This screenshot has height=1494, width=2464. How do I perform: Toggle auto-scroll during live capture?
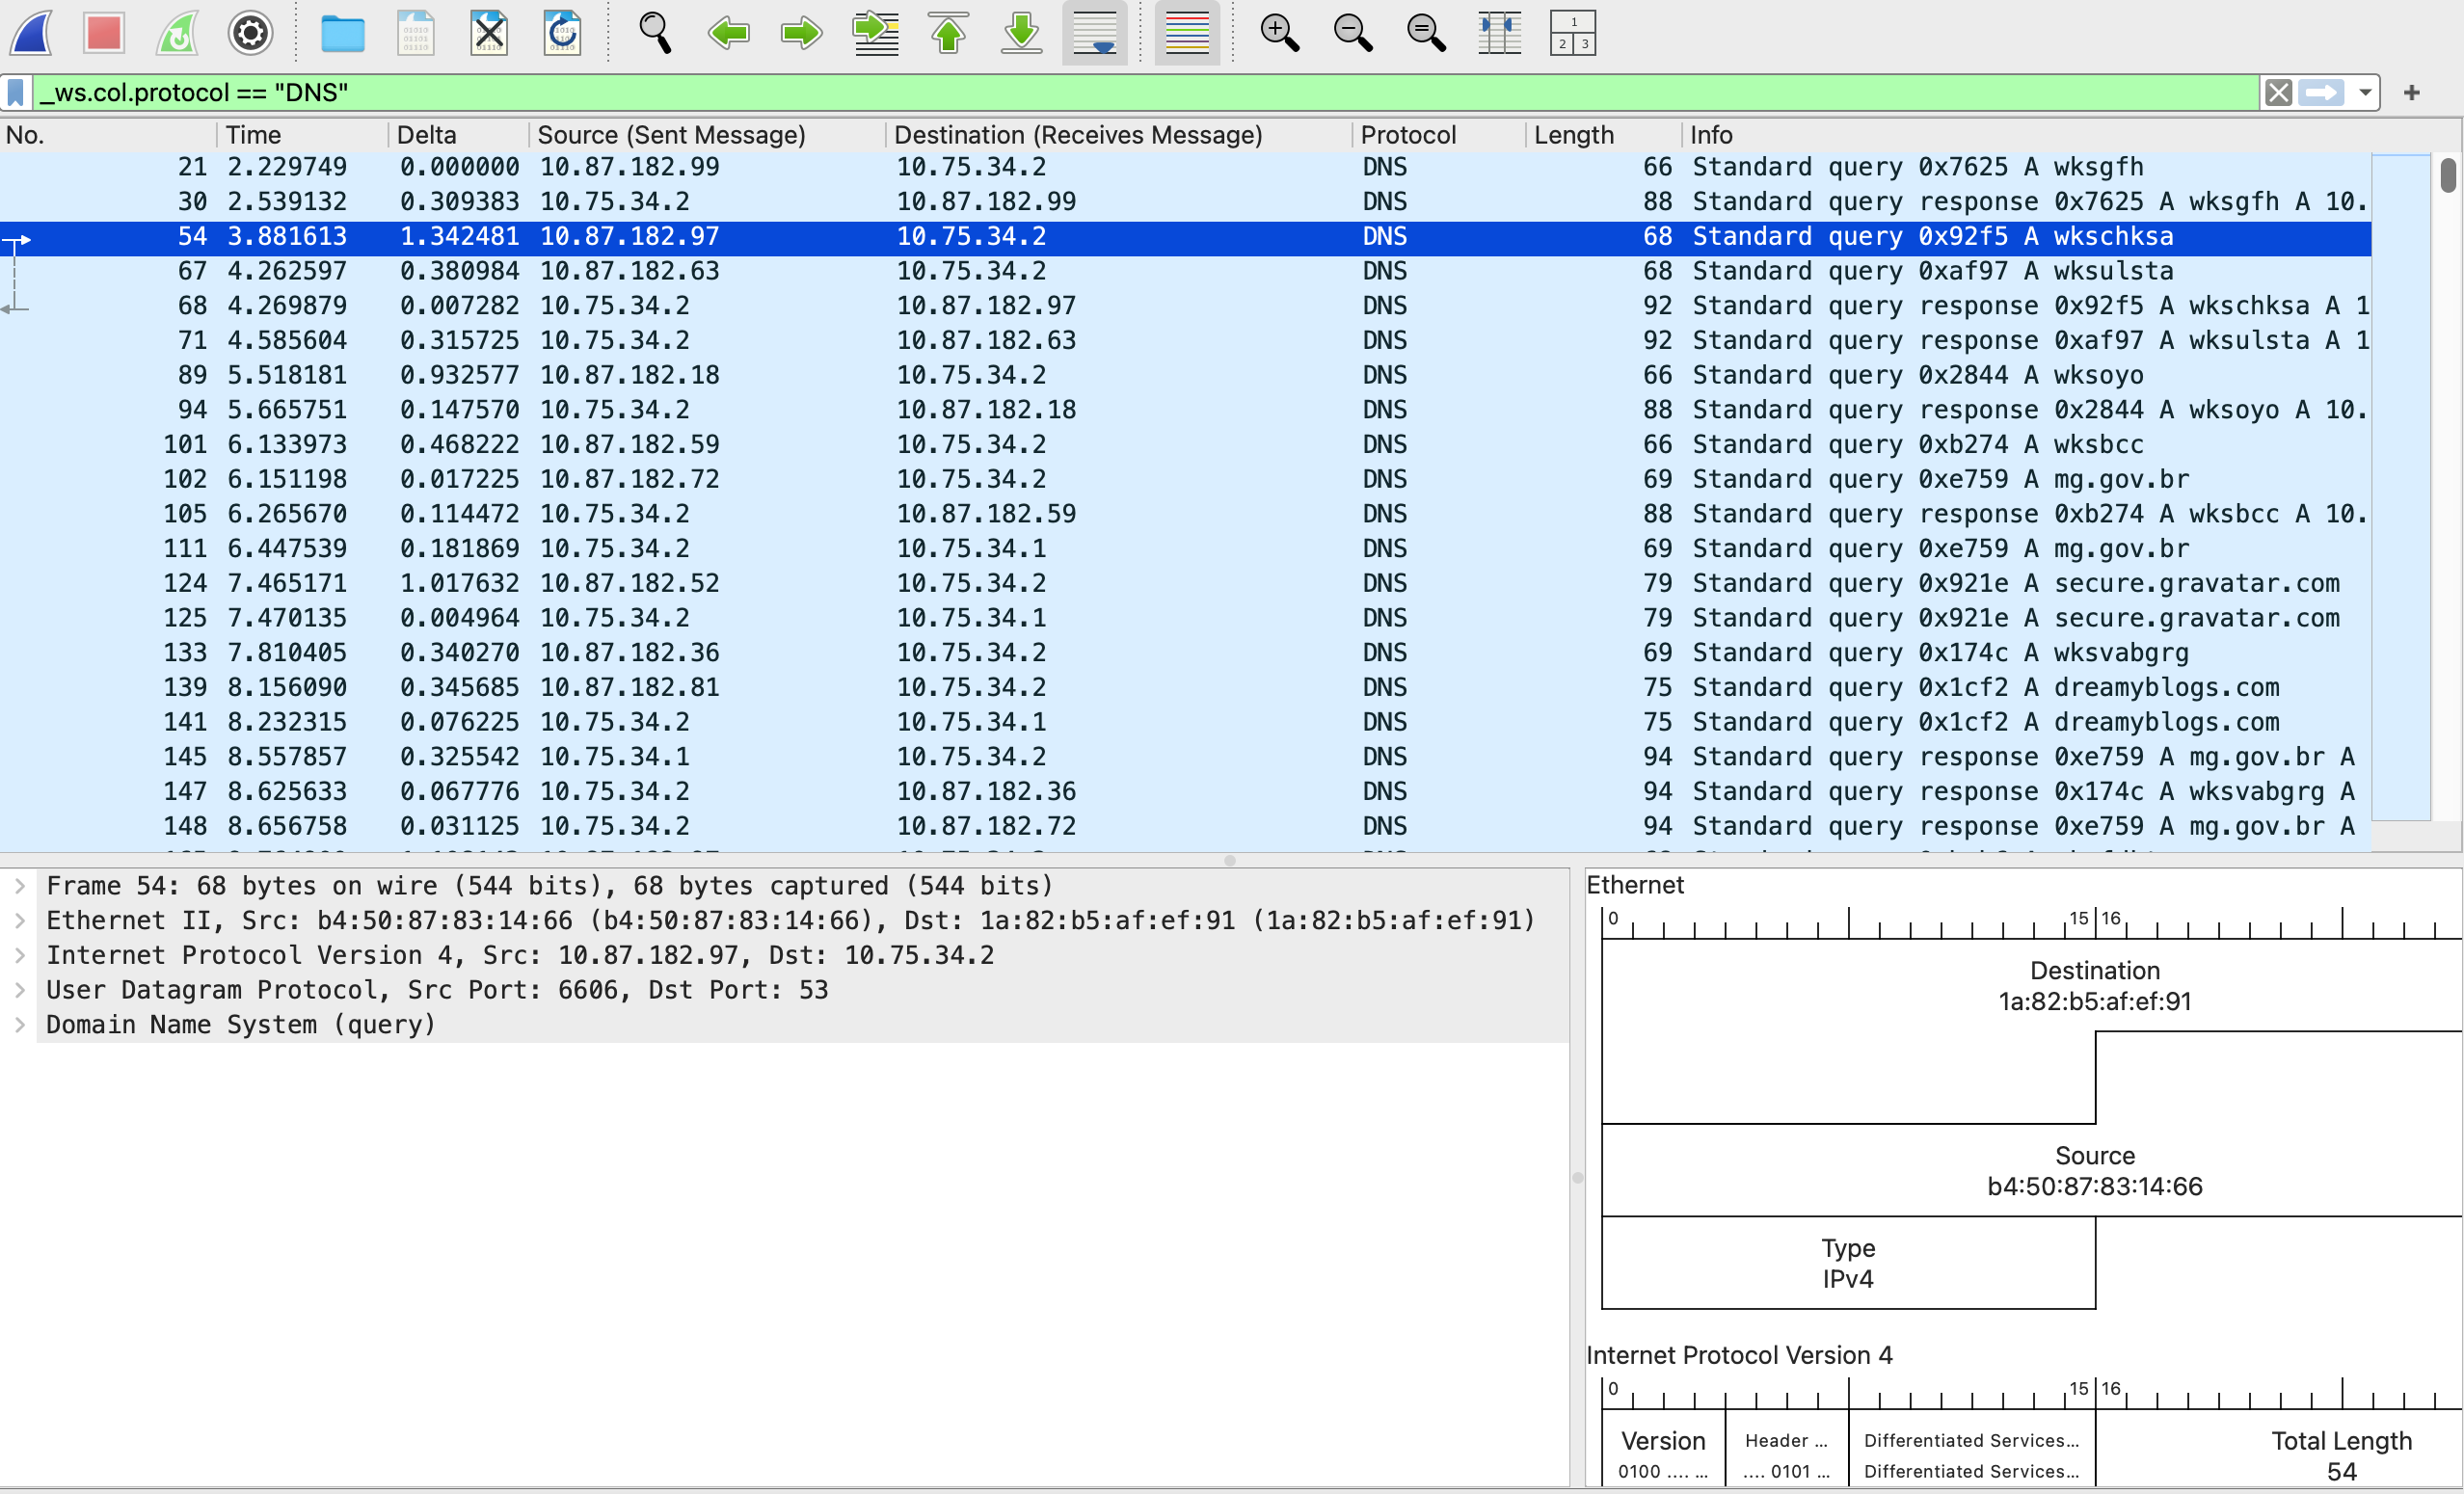click(x=1094, y=33)
